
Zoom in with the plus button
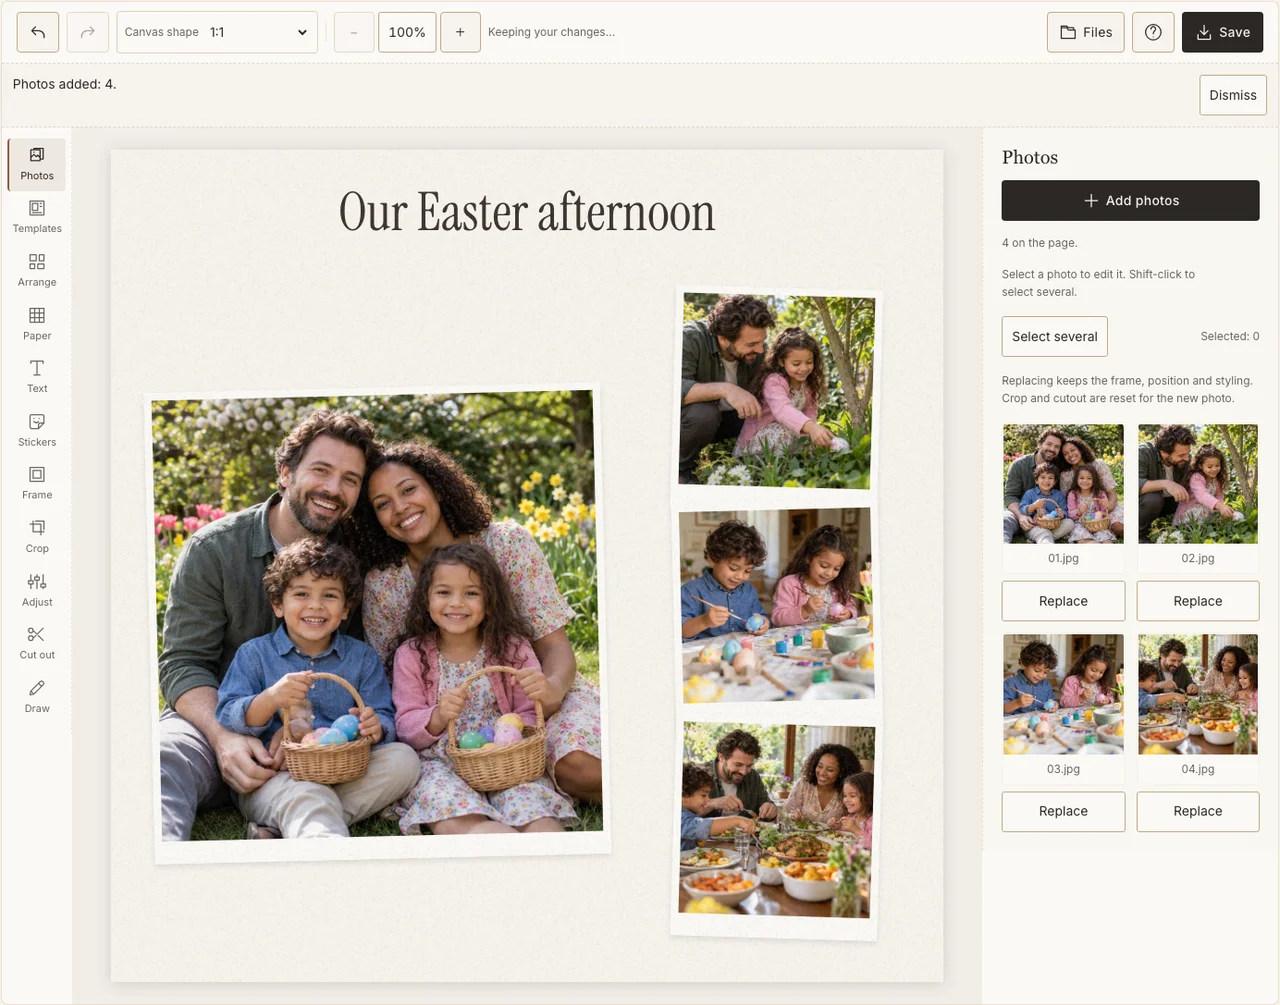[x=460, y=32]
